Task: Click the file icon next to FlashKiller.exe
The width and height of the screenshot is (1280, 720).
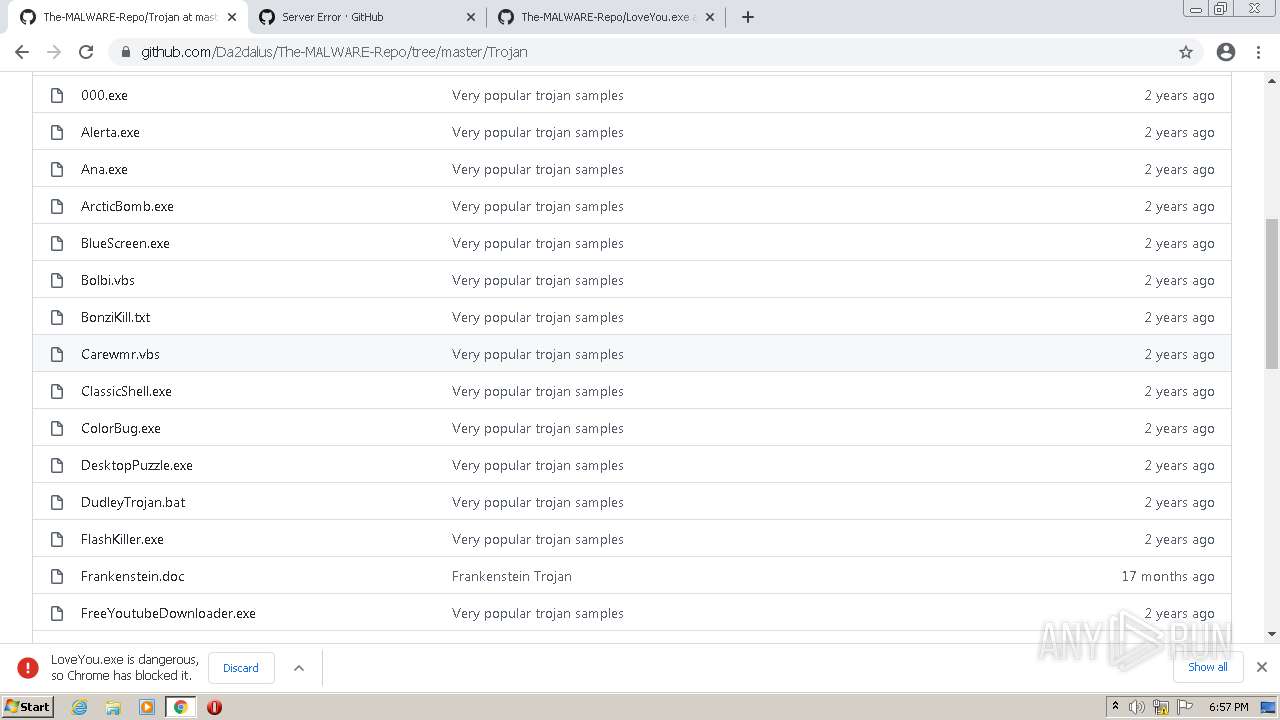Action: (57, 539)
